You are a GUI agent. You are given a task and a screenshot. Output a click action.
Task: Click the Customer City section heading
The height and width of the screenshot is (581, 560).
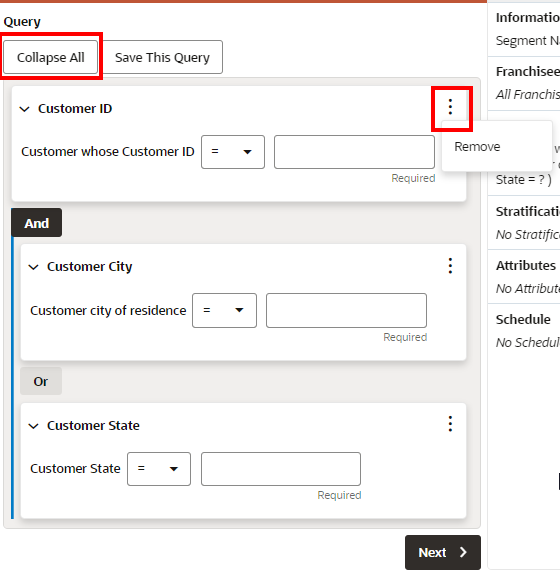(89, 267)
